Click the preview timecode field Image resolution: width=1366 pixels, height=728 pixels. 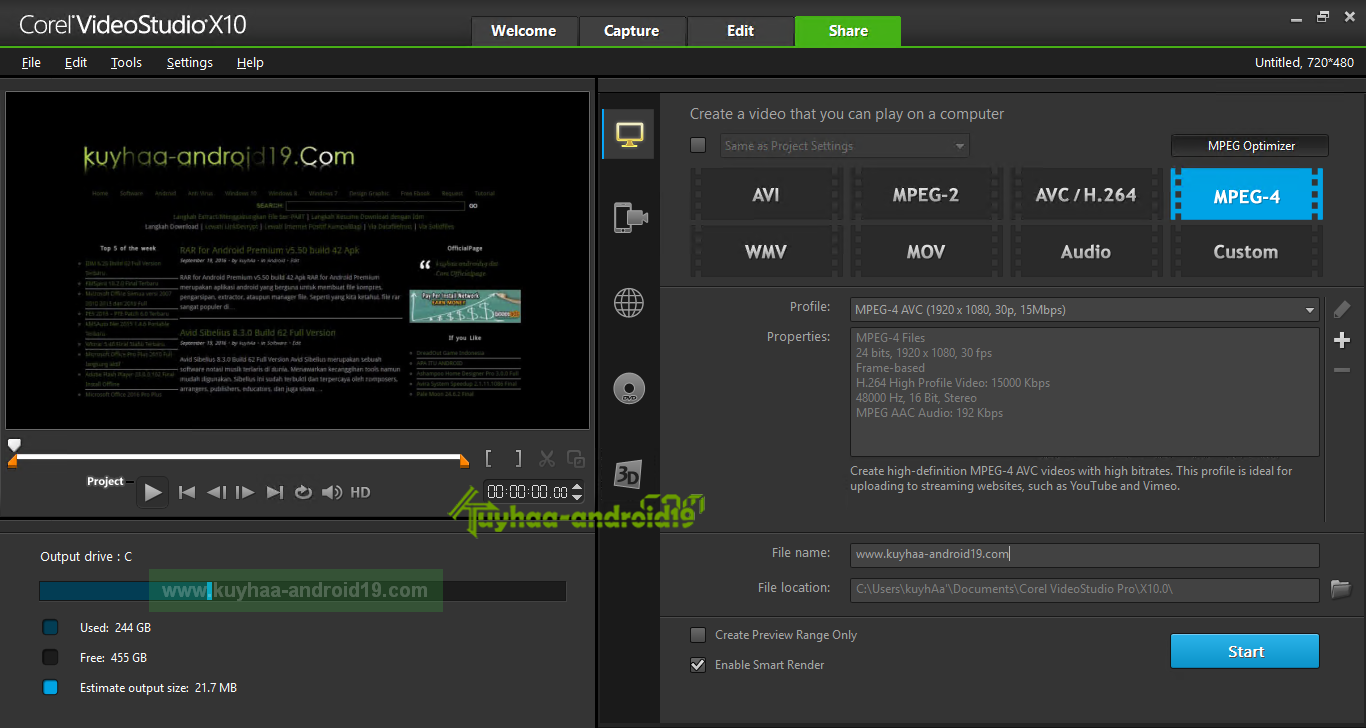click(527, 492)
